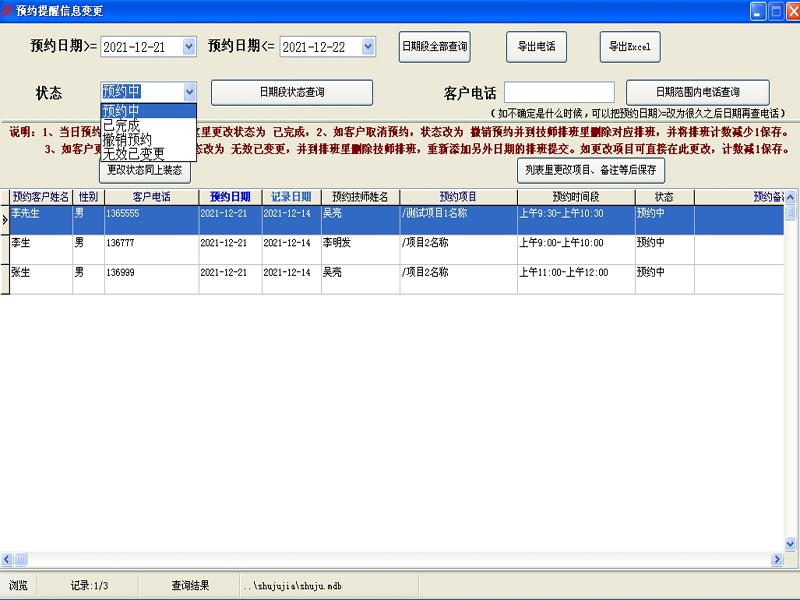This screenshot has width=800, height=600.
Task: Click the horizontal scrollbar right arrow
Action: click(x=777, y=559)
